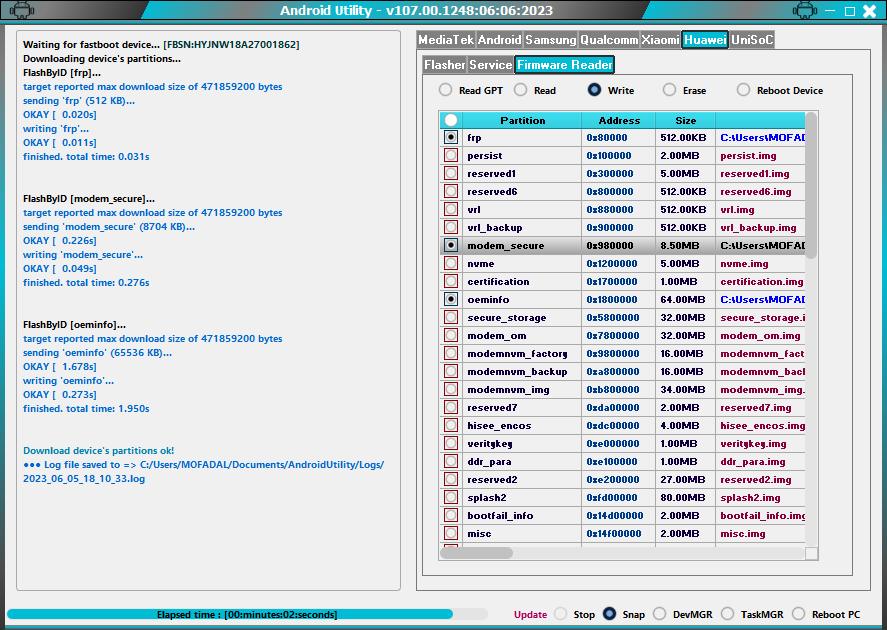The image size is (887, 630).
Task: Click the modem_secure file path cell
Action: click(x=760, y=245)
